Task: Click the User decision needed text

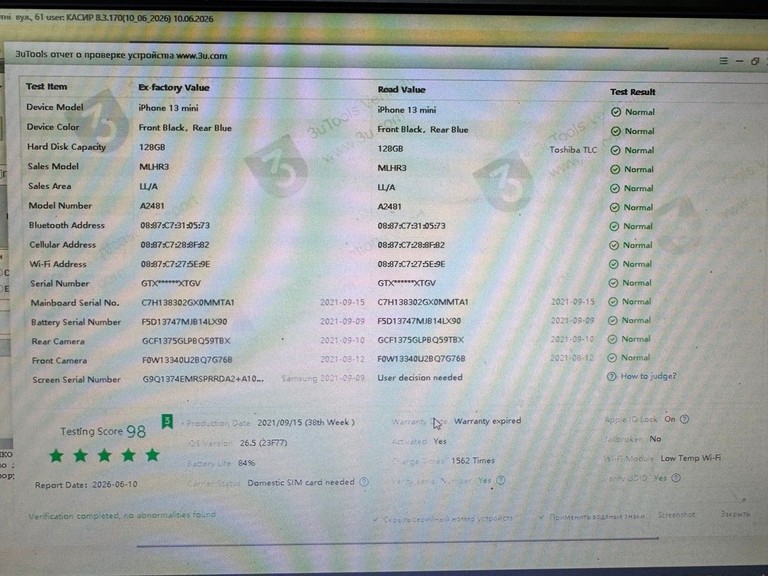Action: coord(420,378)
